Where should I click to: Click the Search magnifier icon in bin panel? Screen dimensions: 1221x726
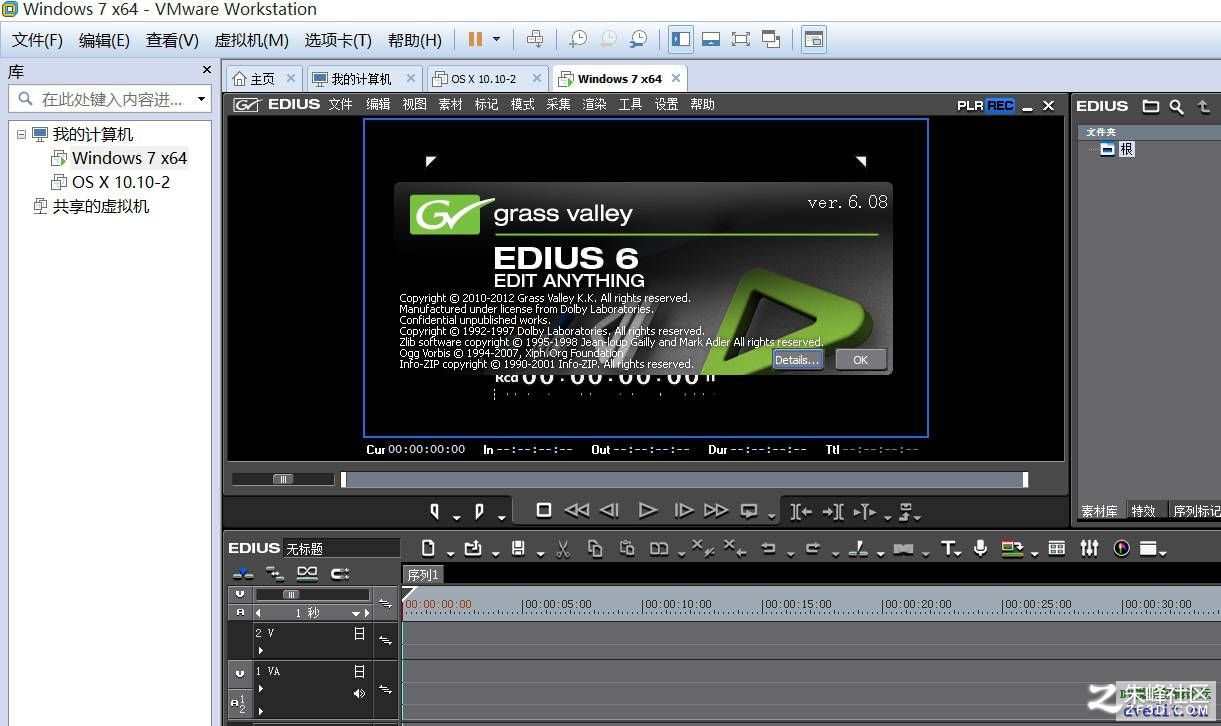coord(1177,106)
